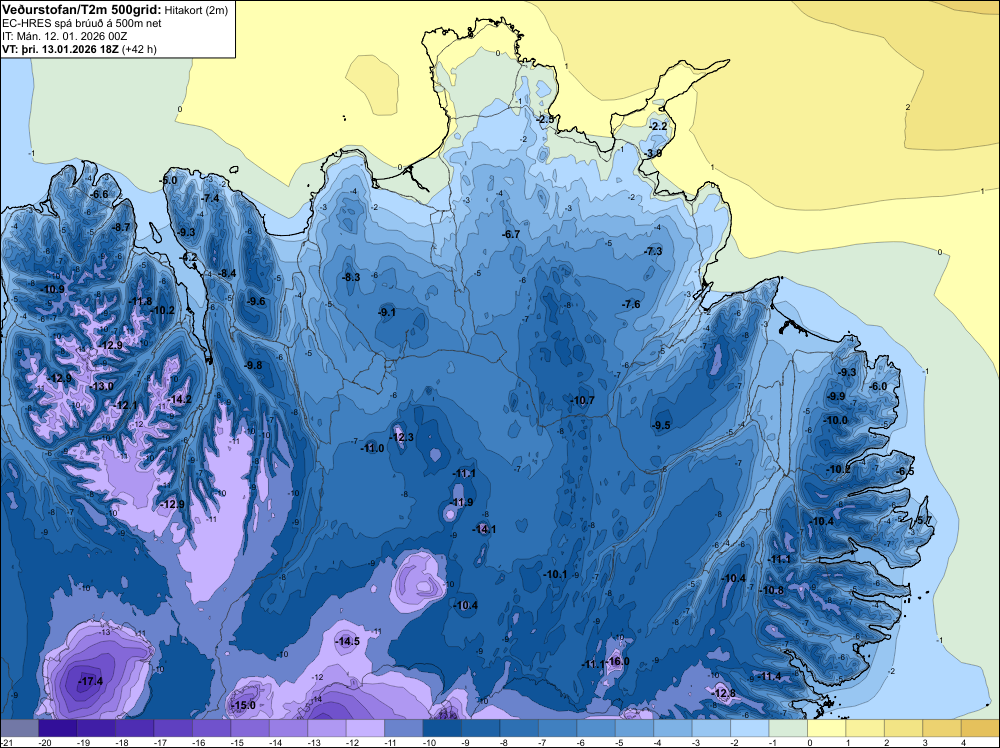Click the -11.0 temperature label

tap(372, 448)
